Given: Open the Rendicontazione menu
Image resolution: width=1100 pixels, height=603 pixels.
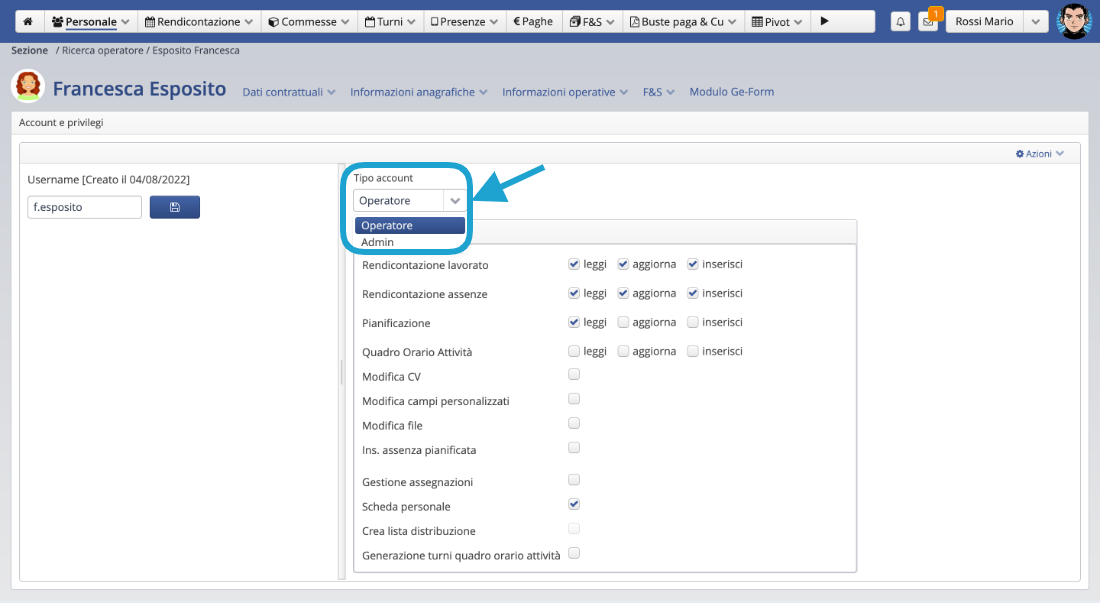Looking at the screenshot, I should tap(197, 21).
